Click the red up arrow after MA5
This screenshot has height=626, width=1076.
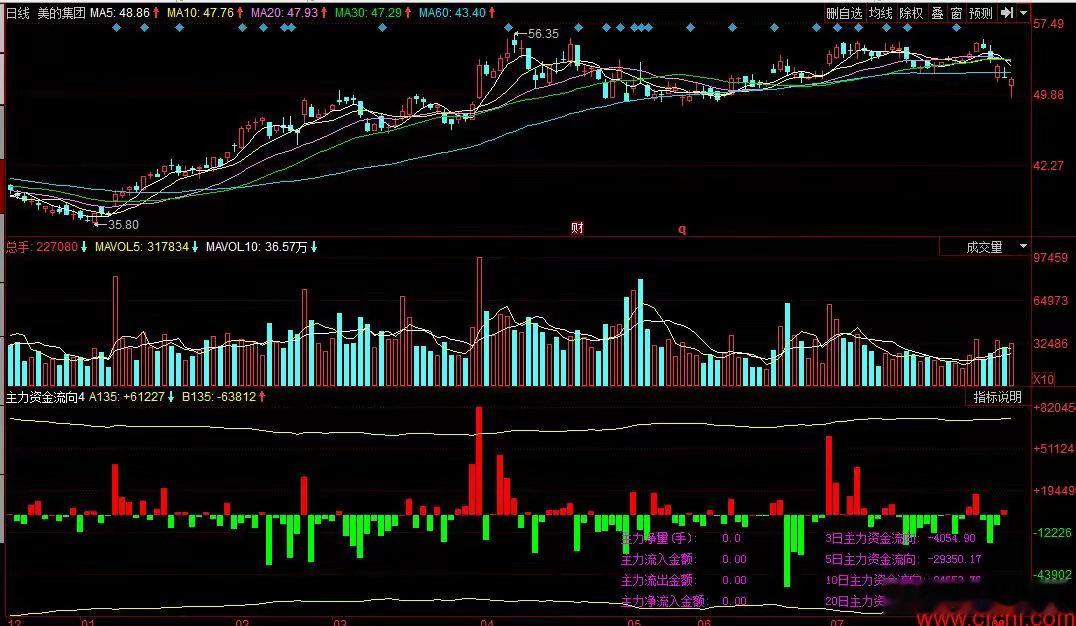tap(156, 12)
